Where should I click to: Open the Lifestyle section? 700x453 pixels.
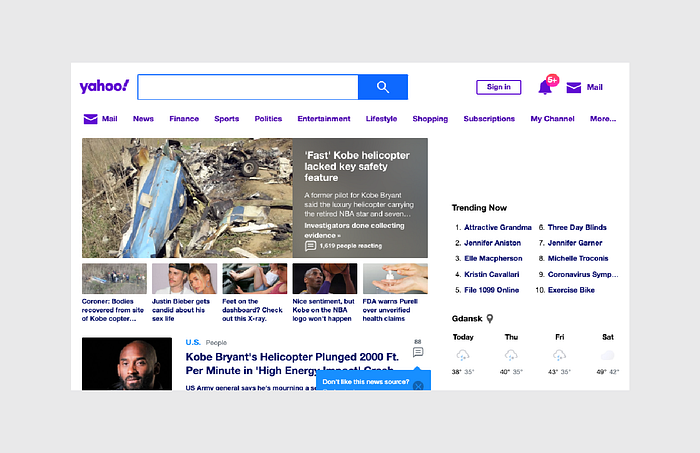pyautogui.click(x=381, y=119)
